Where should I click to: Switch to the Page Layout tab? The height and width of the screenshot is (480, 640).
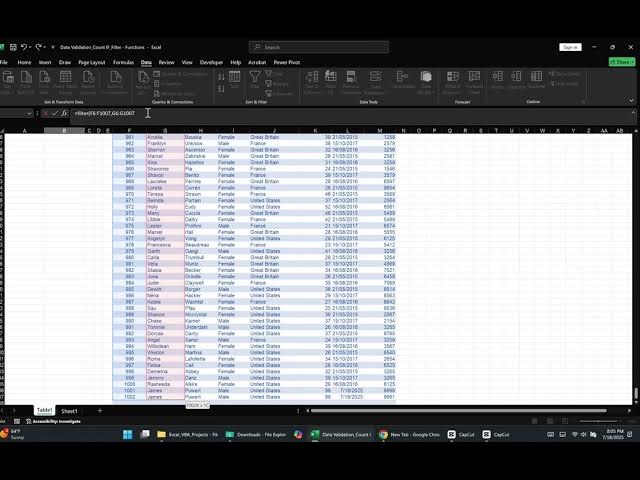coord(92,62)
